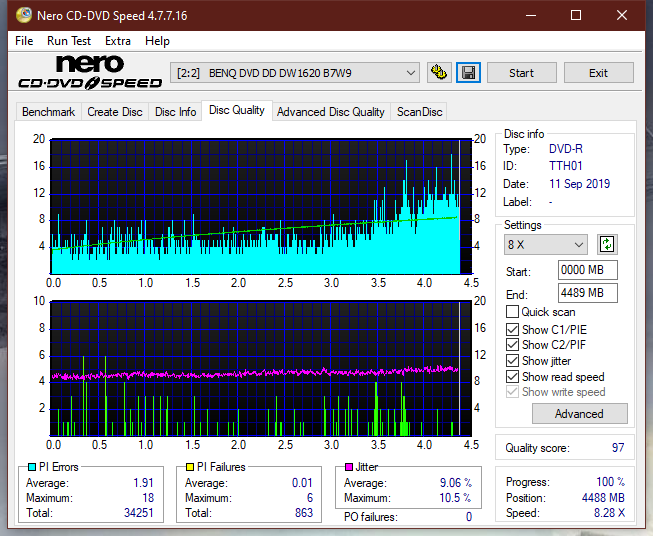Open the Extra menu
This screenshot has width=653, height=536.
[x=118, y=41]
